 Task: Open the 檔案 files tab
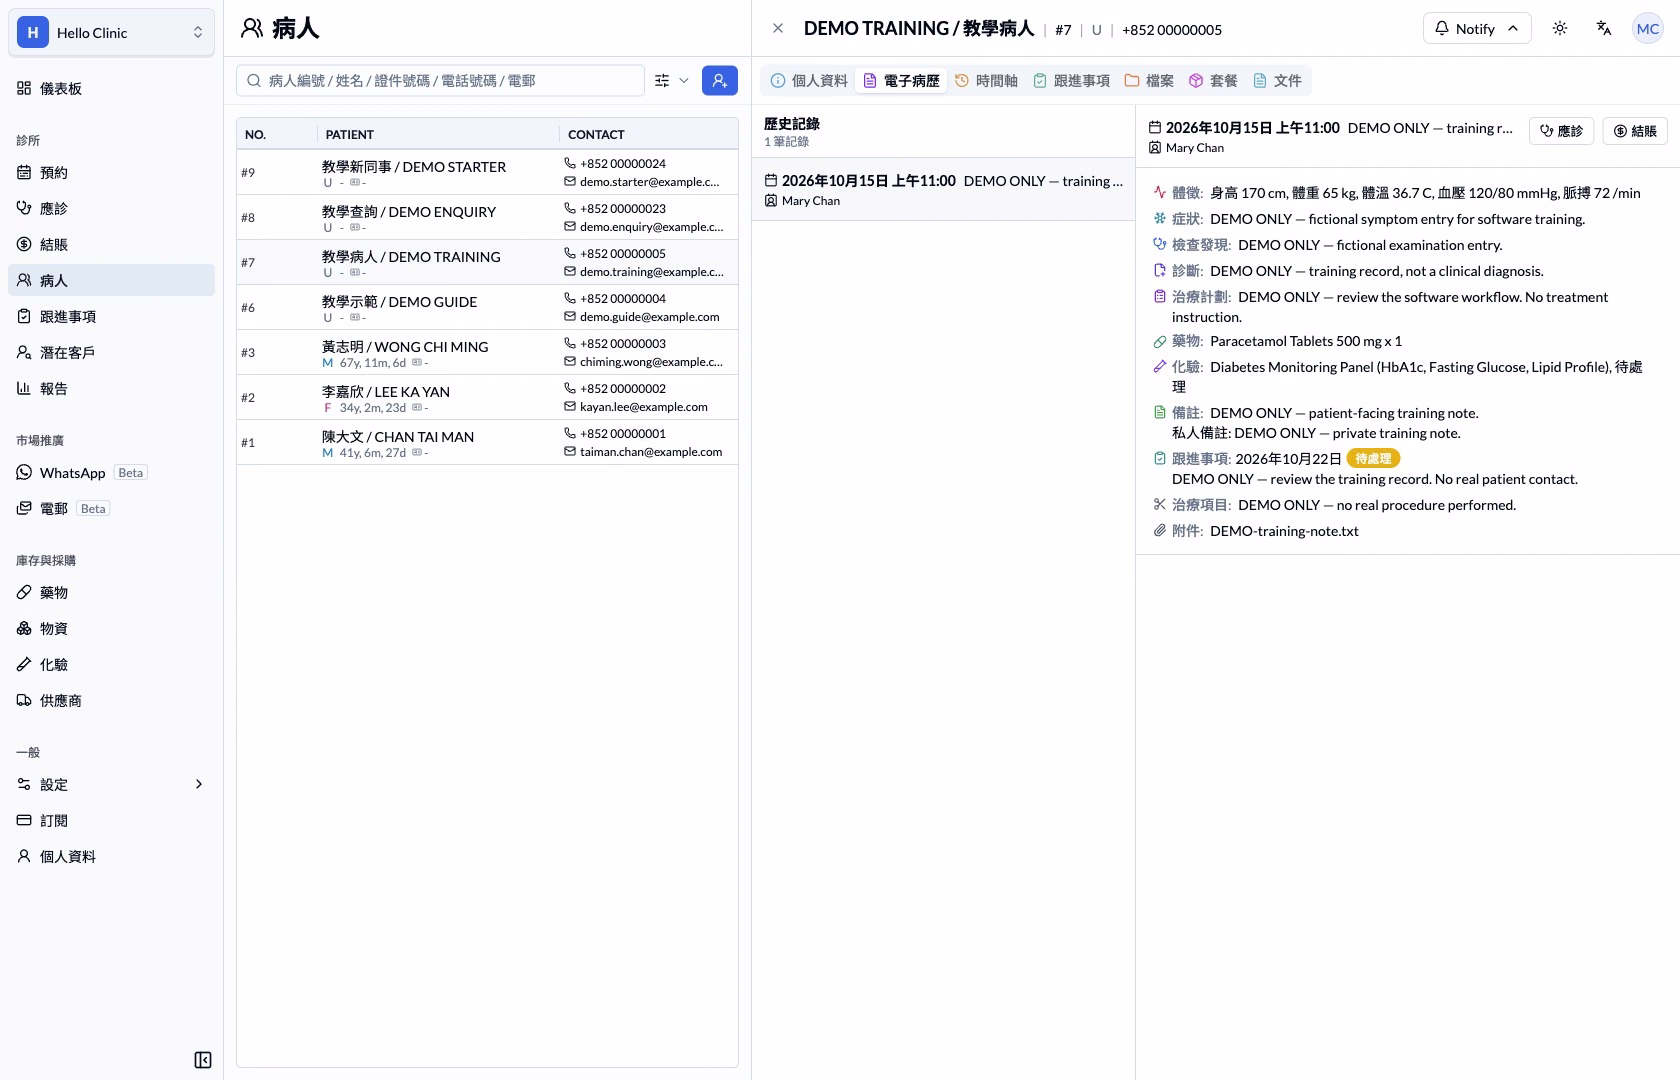coord(1149,81)
